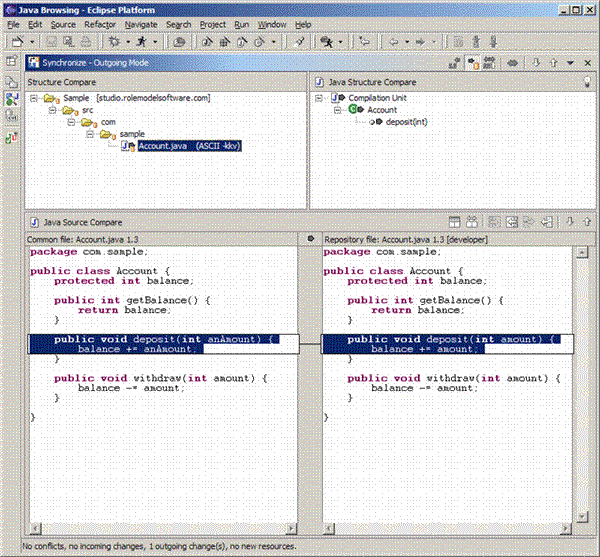600x557 pixels.
Task: Create a new Java project icon
Action: pos(207,42)
